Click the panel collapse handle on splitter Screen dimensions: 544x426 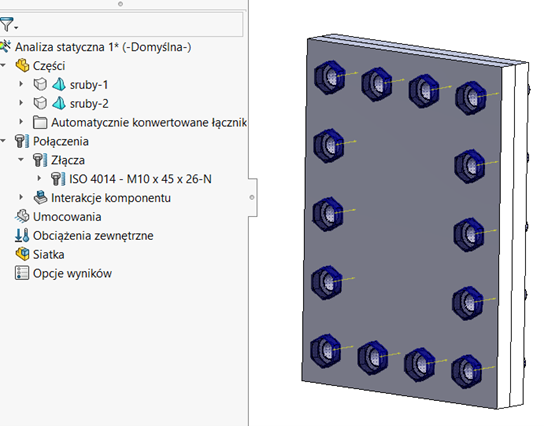(253, 197)
